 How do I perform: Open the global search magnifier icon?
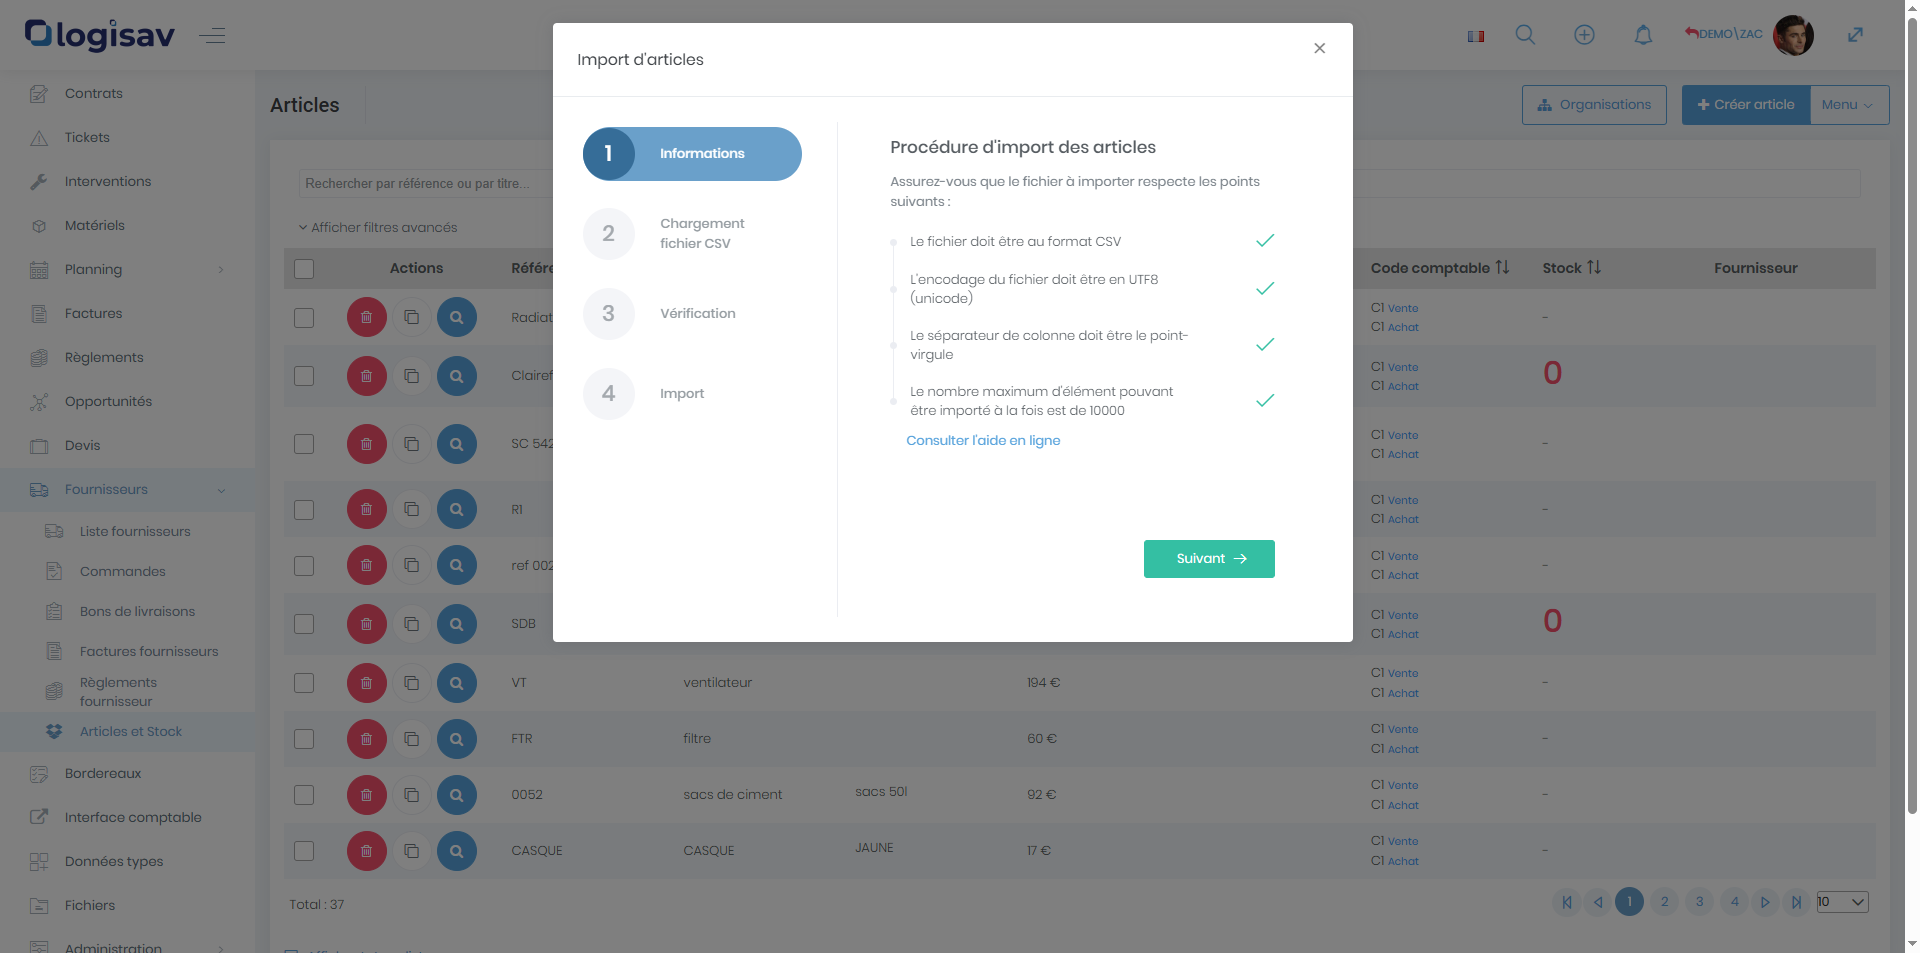[x=1525, y=35]
